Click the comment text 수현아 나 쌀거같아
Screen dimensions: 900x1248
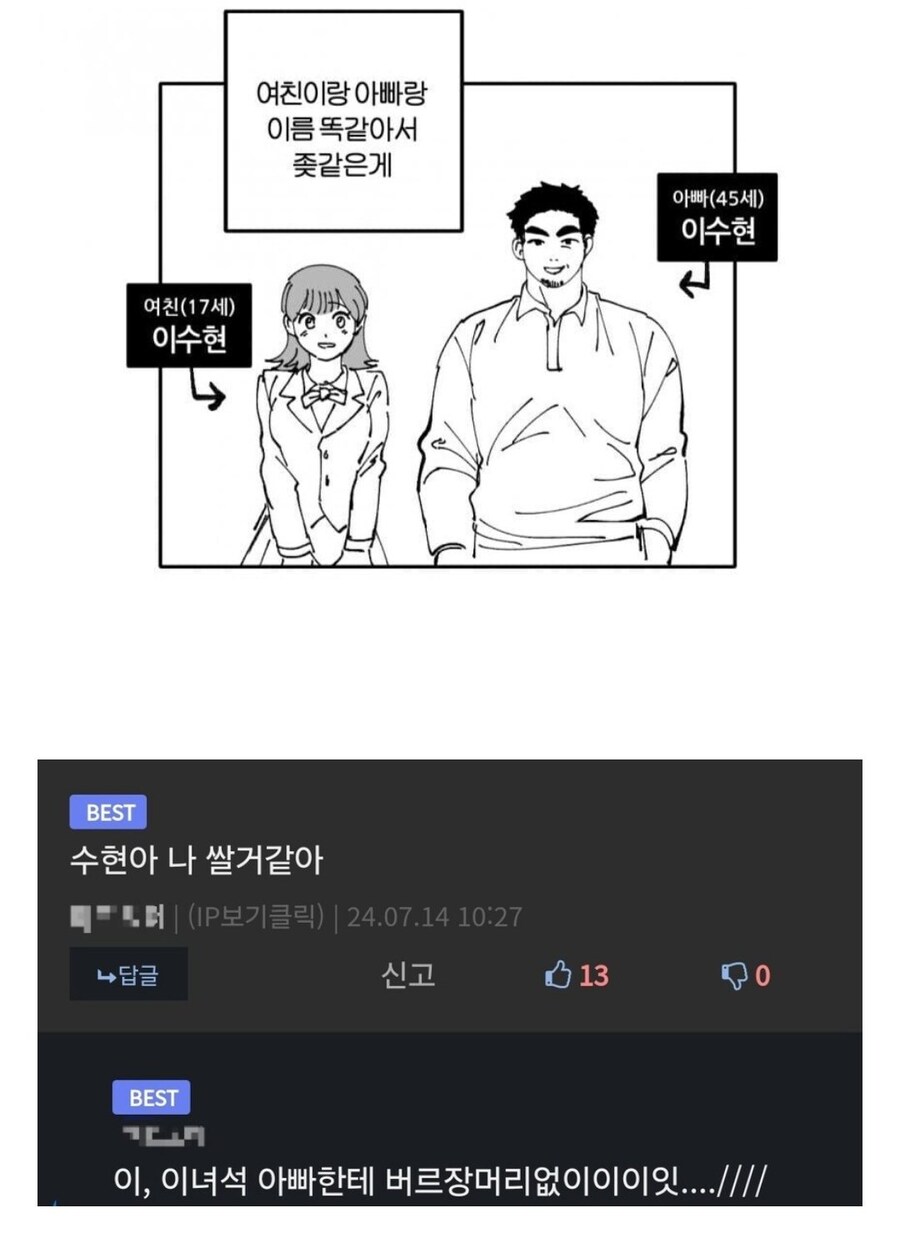pyautogui.click(x=196, y=860)
